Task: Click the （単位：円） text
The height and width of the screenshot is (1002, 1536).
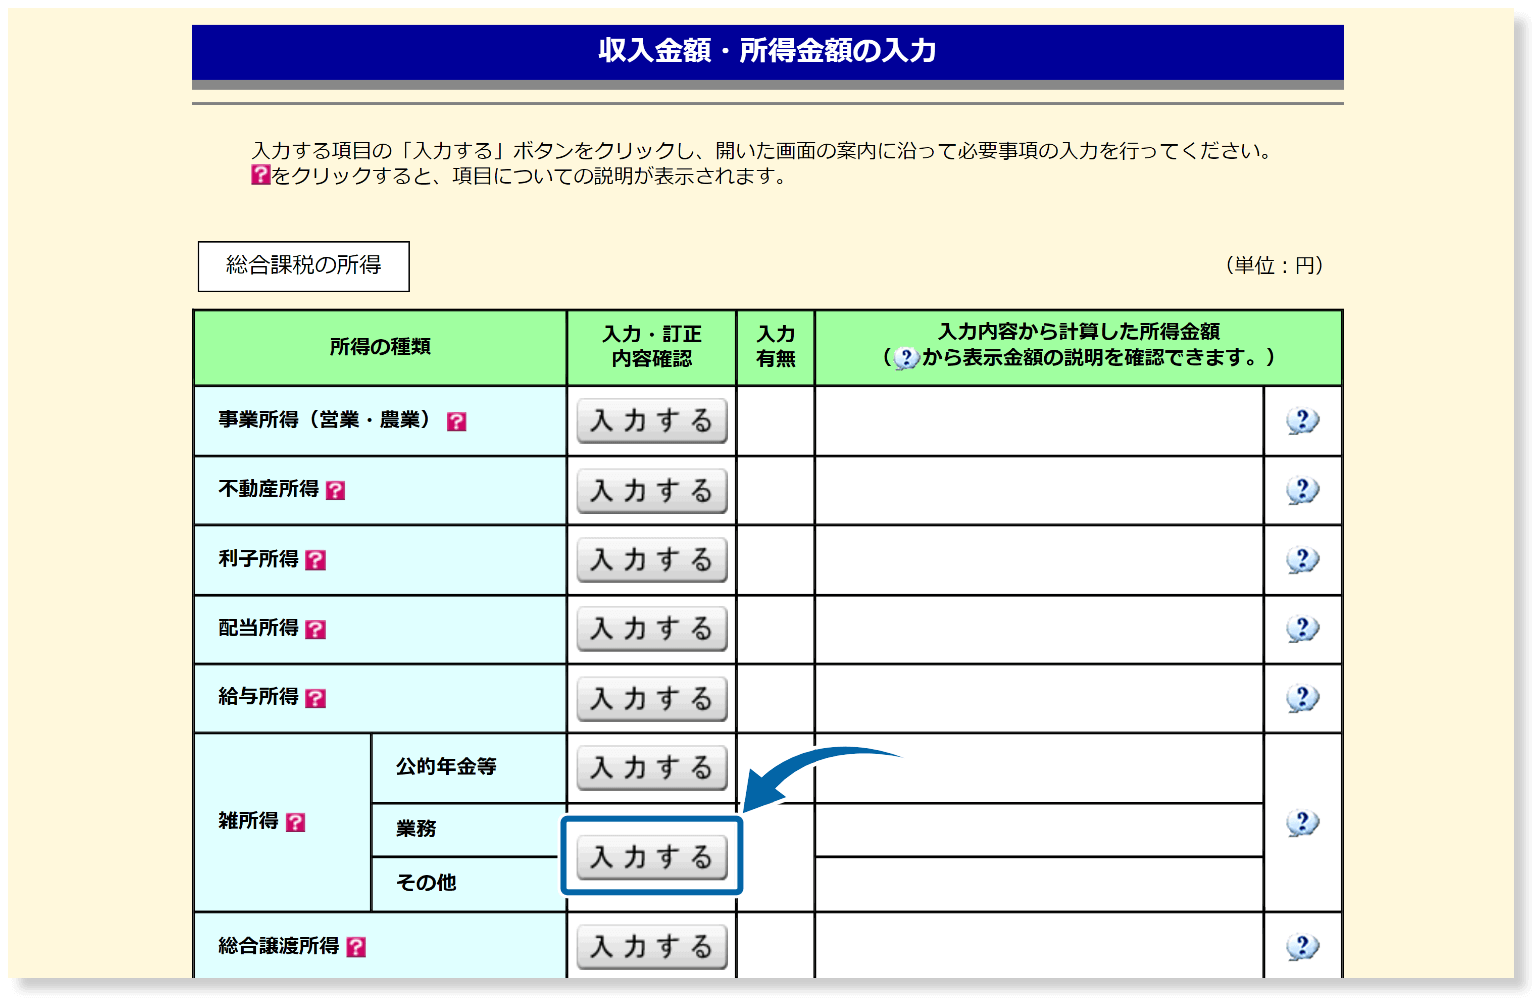Action: click(1274, 266)
